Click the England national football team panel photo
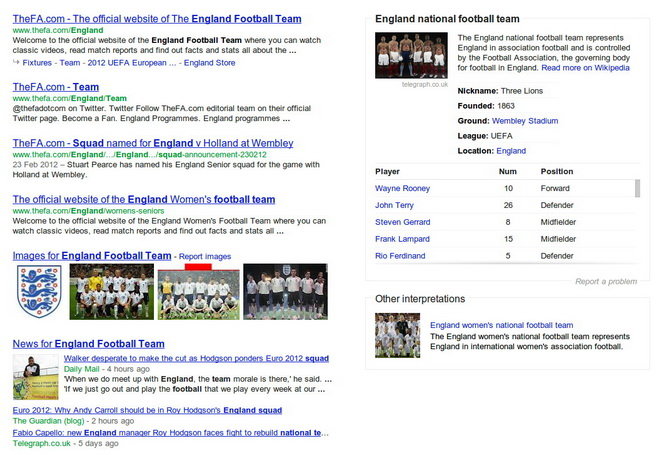660x455 pixels. pos(411,55)
